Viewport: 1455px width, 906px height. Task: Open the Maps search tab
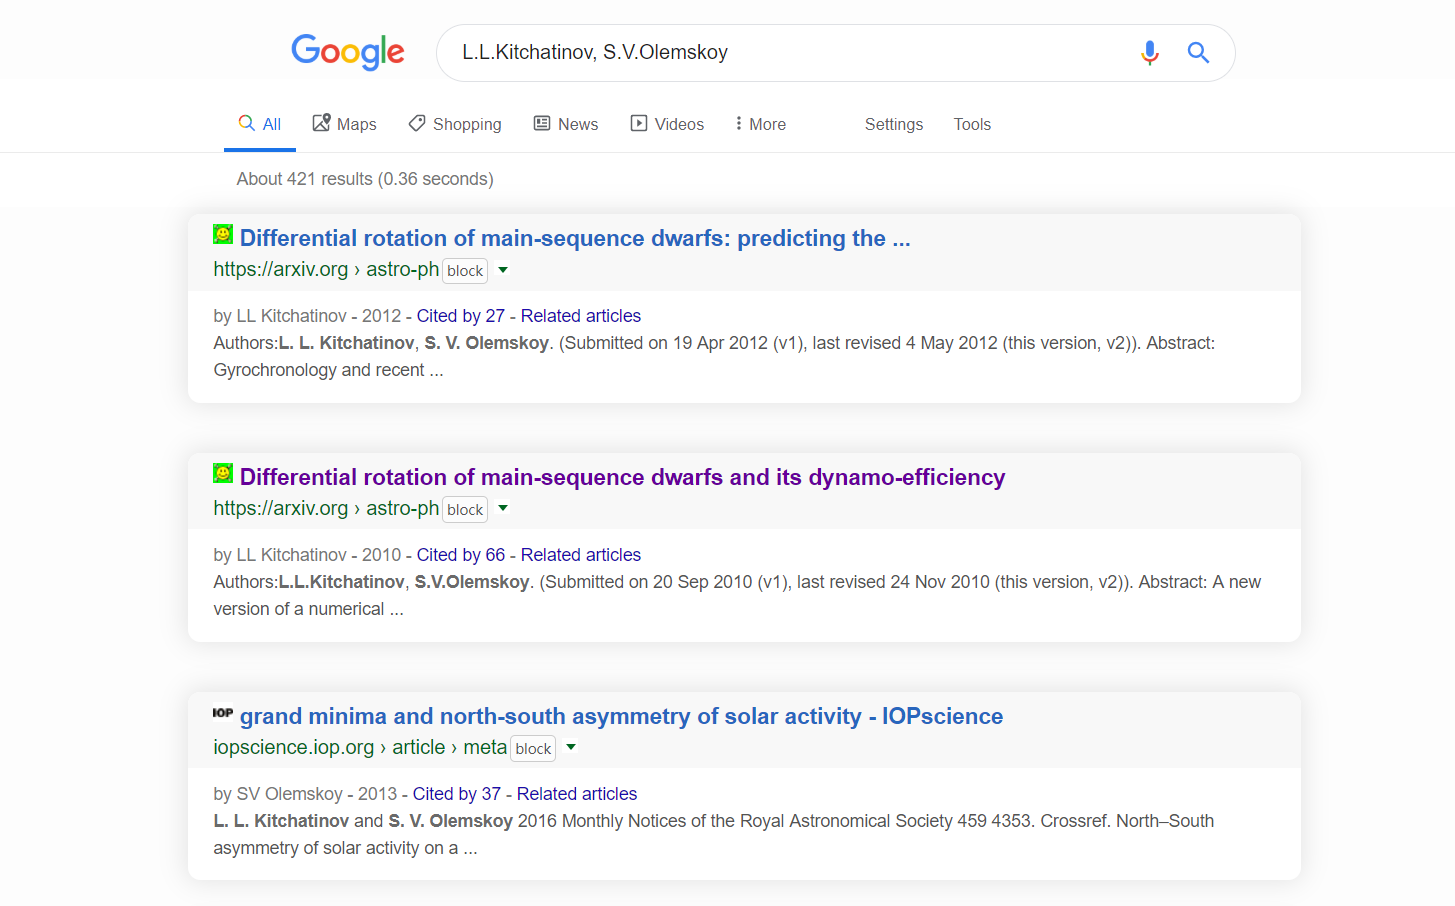pos(344,124)
